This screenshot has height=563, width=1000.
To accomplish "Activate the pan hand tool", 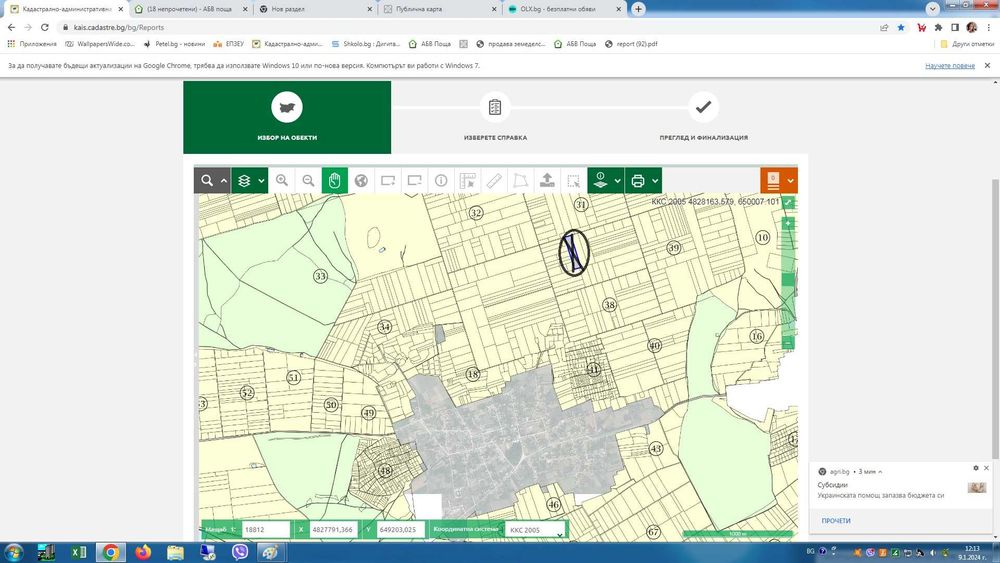I will [x=335, y=181].
